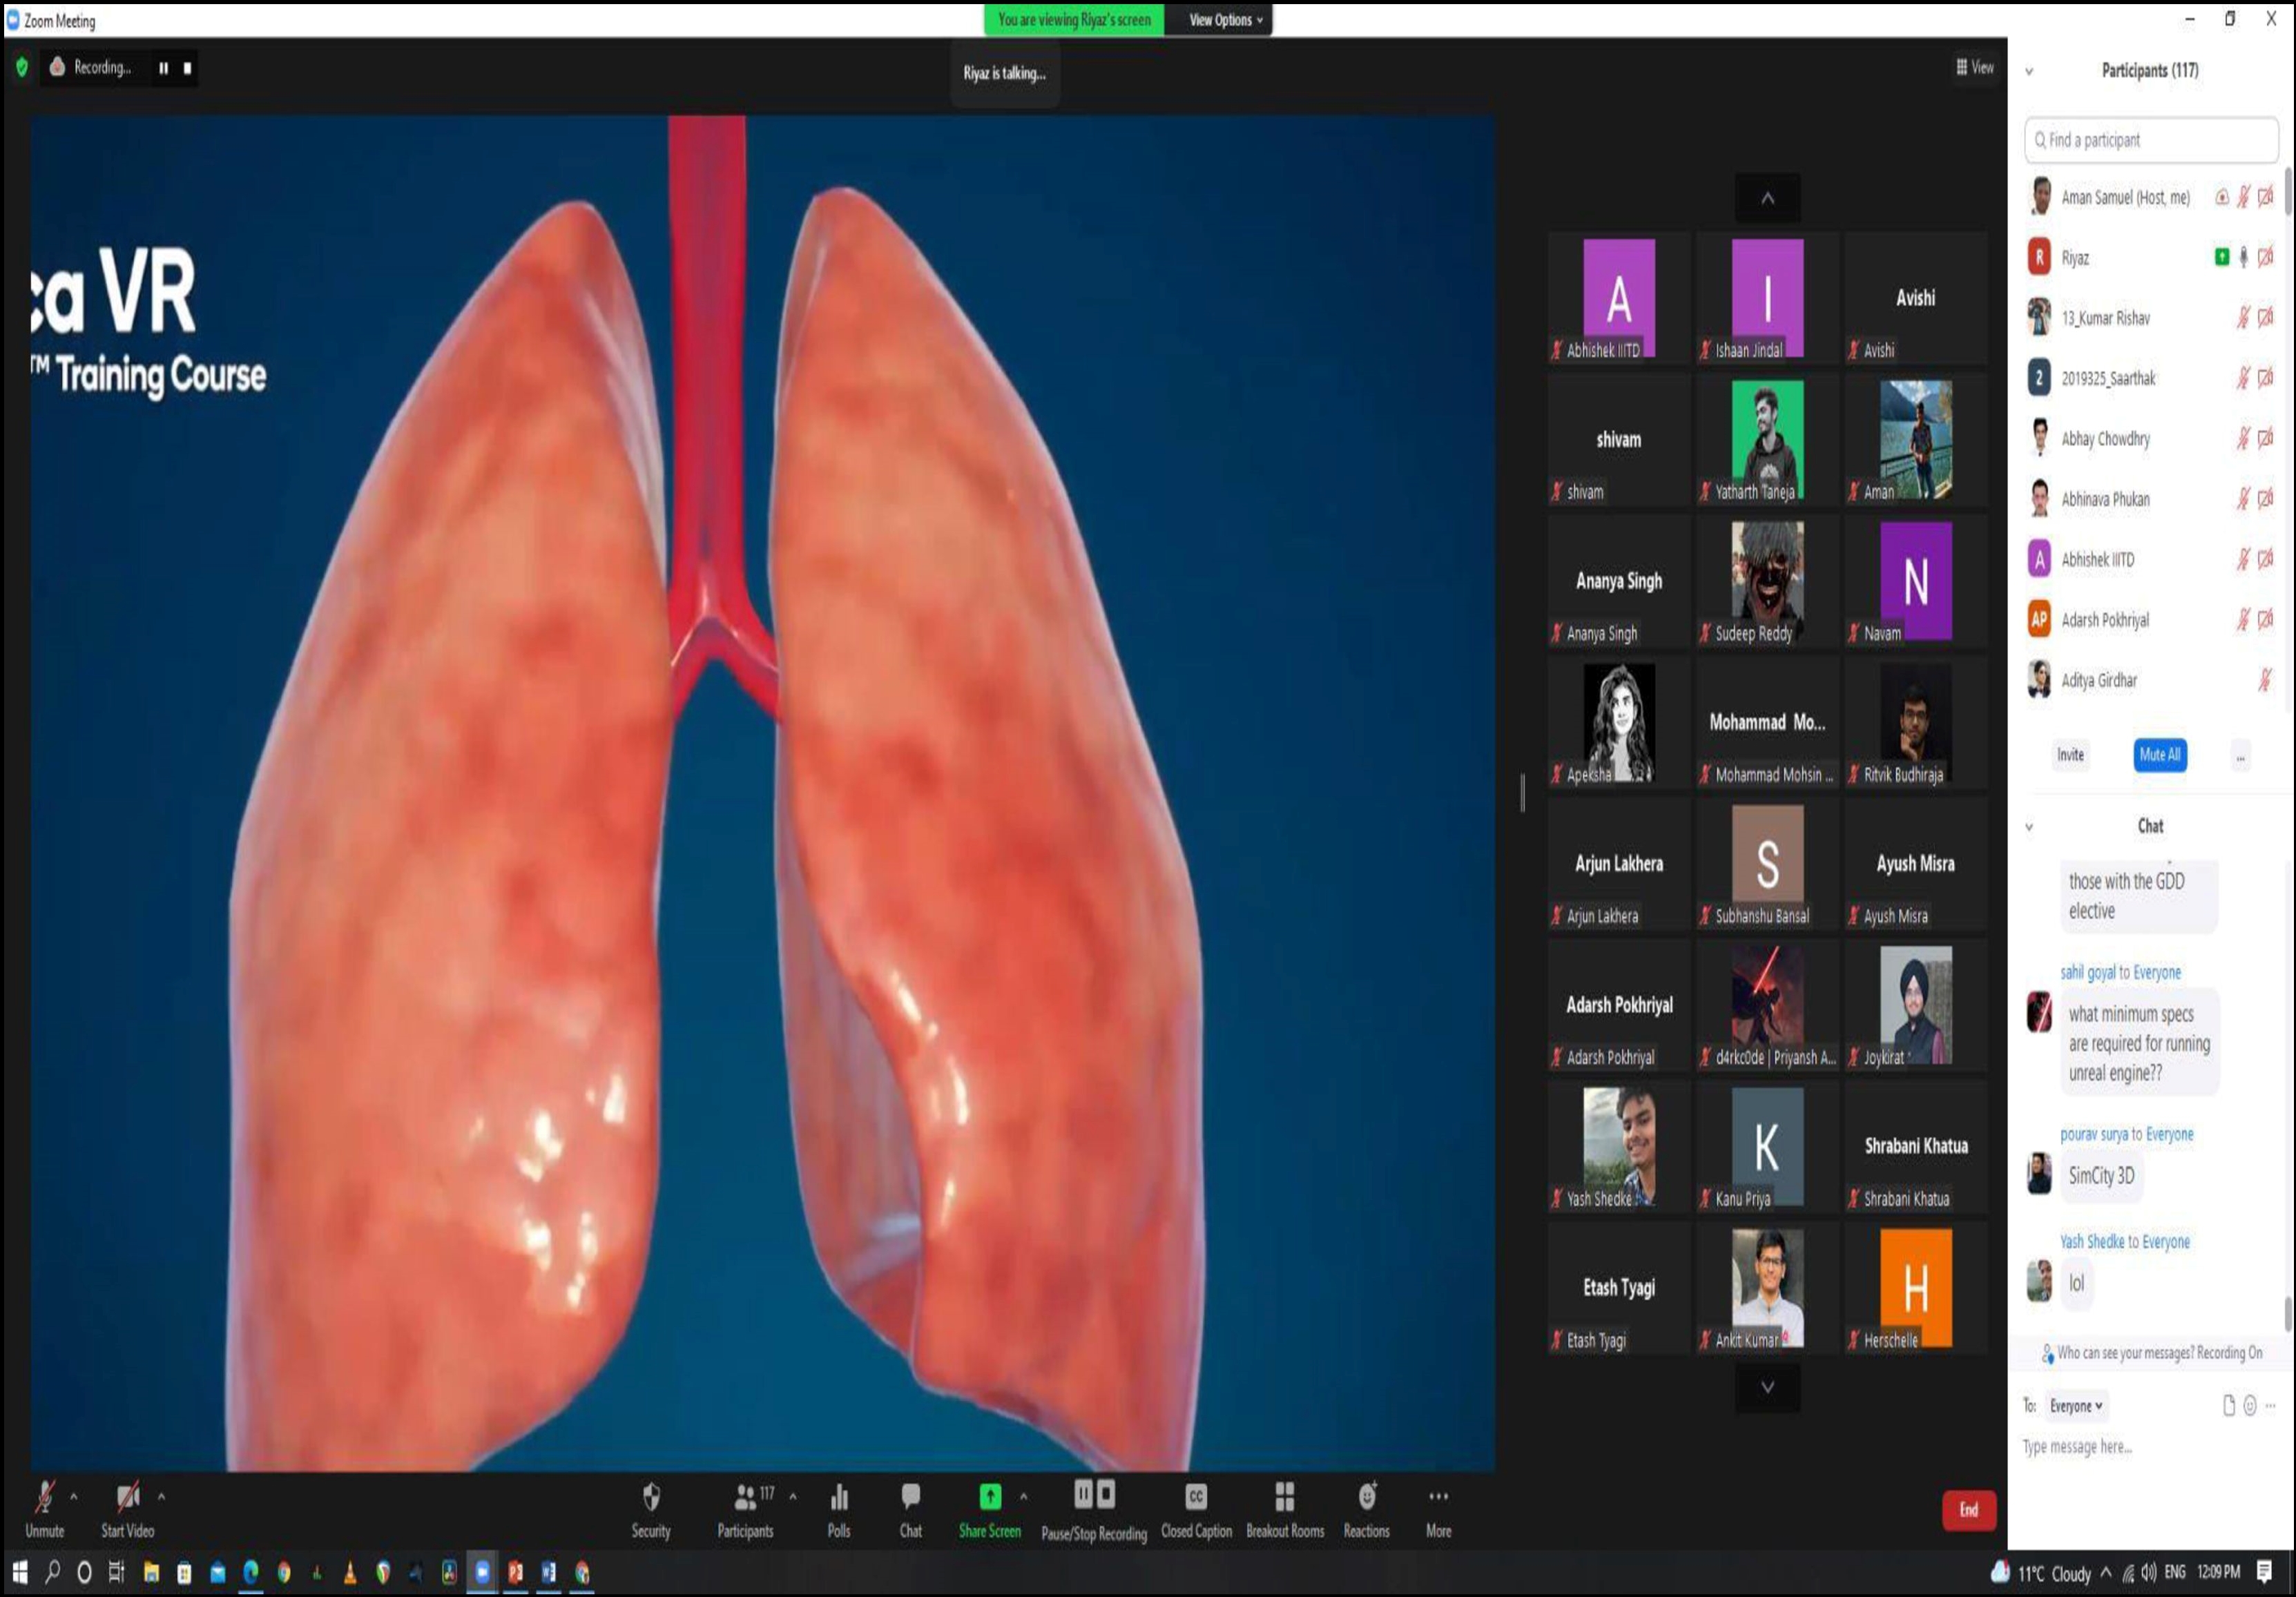
Task: Show hidden tray icons chevron
Action: click(2105, 1573)
